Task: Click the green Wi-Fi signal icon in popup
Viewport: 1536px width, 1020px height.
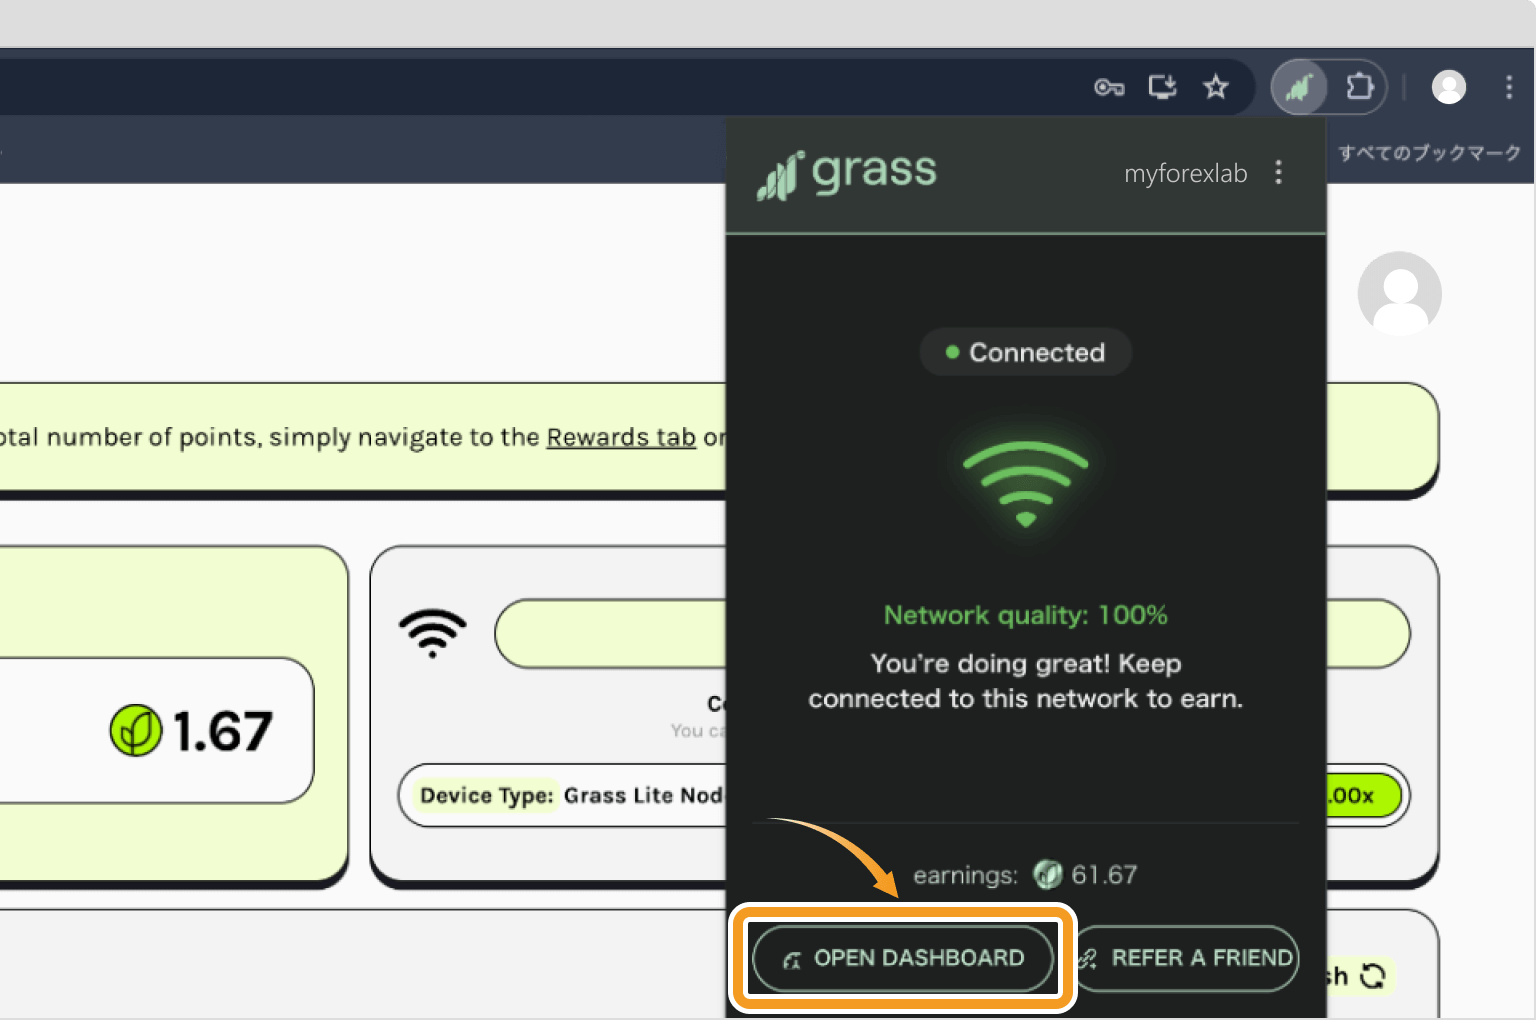Action: pyautogui.click(x=1025, y=483)
